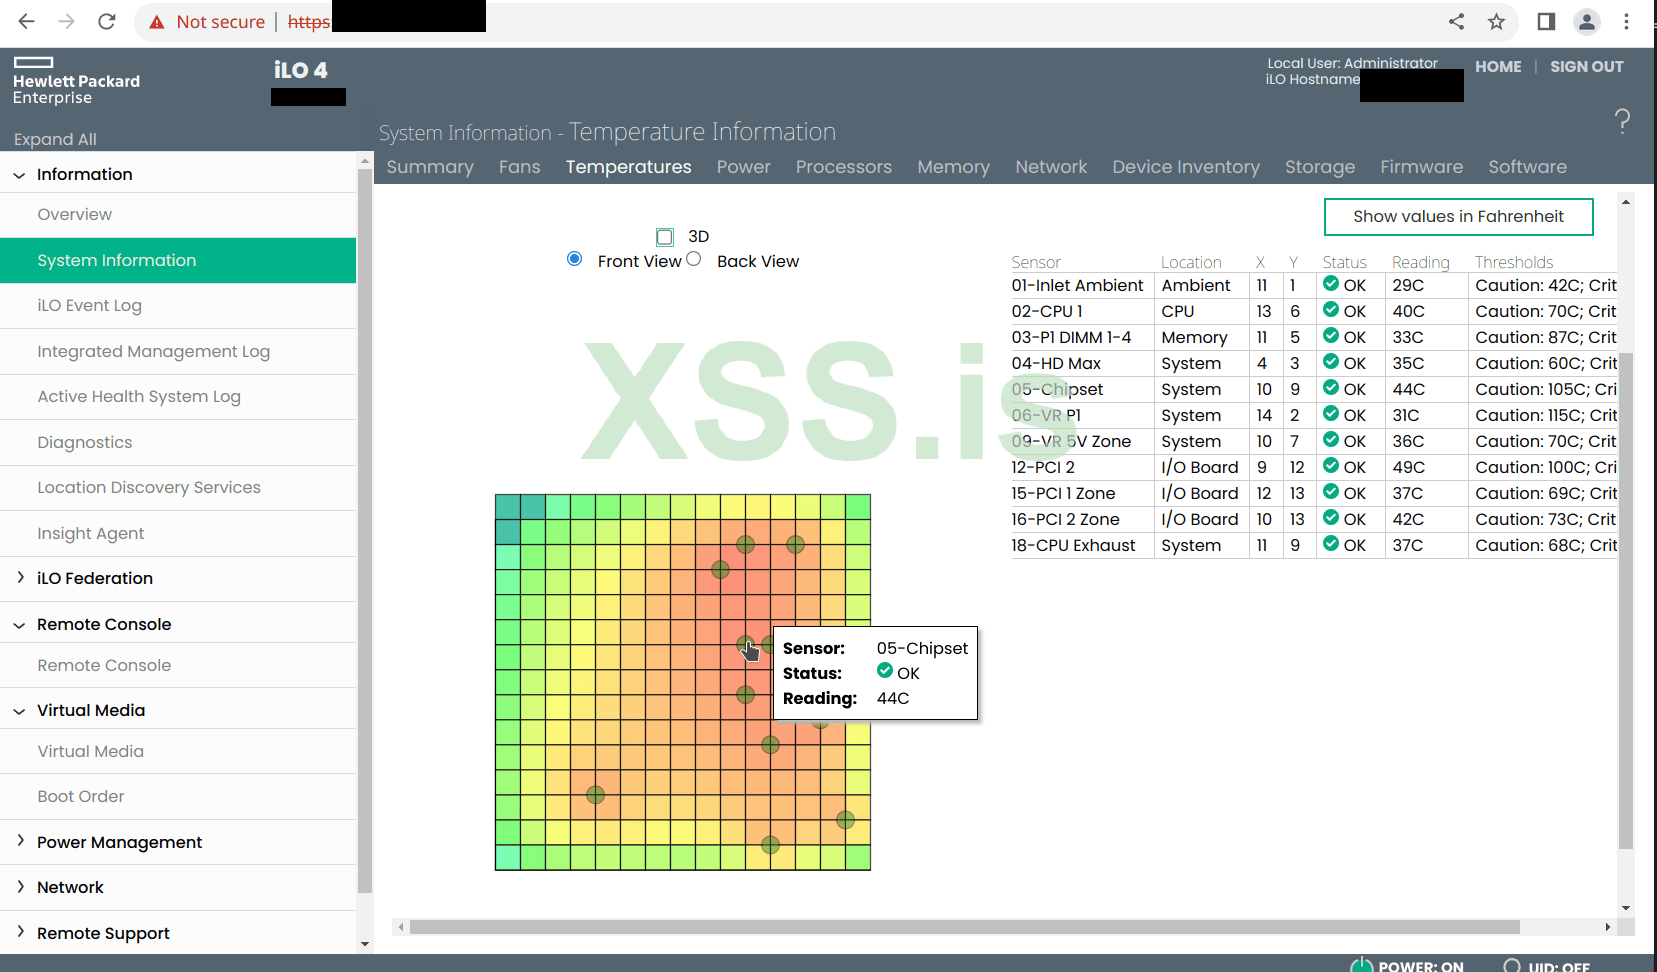Click the browser share icon

click(x=1456, y=21)
